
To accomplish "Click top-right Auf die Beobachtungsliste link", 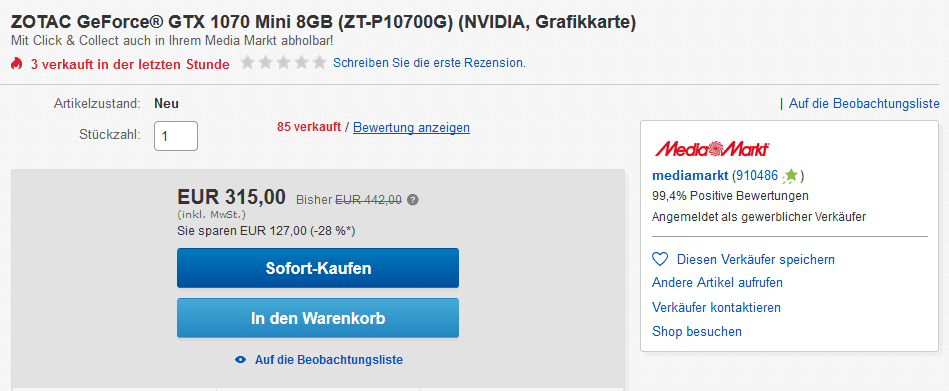I will [x=864, y=104].
